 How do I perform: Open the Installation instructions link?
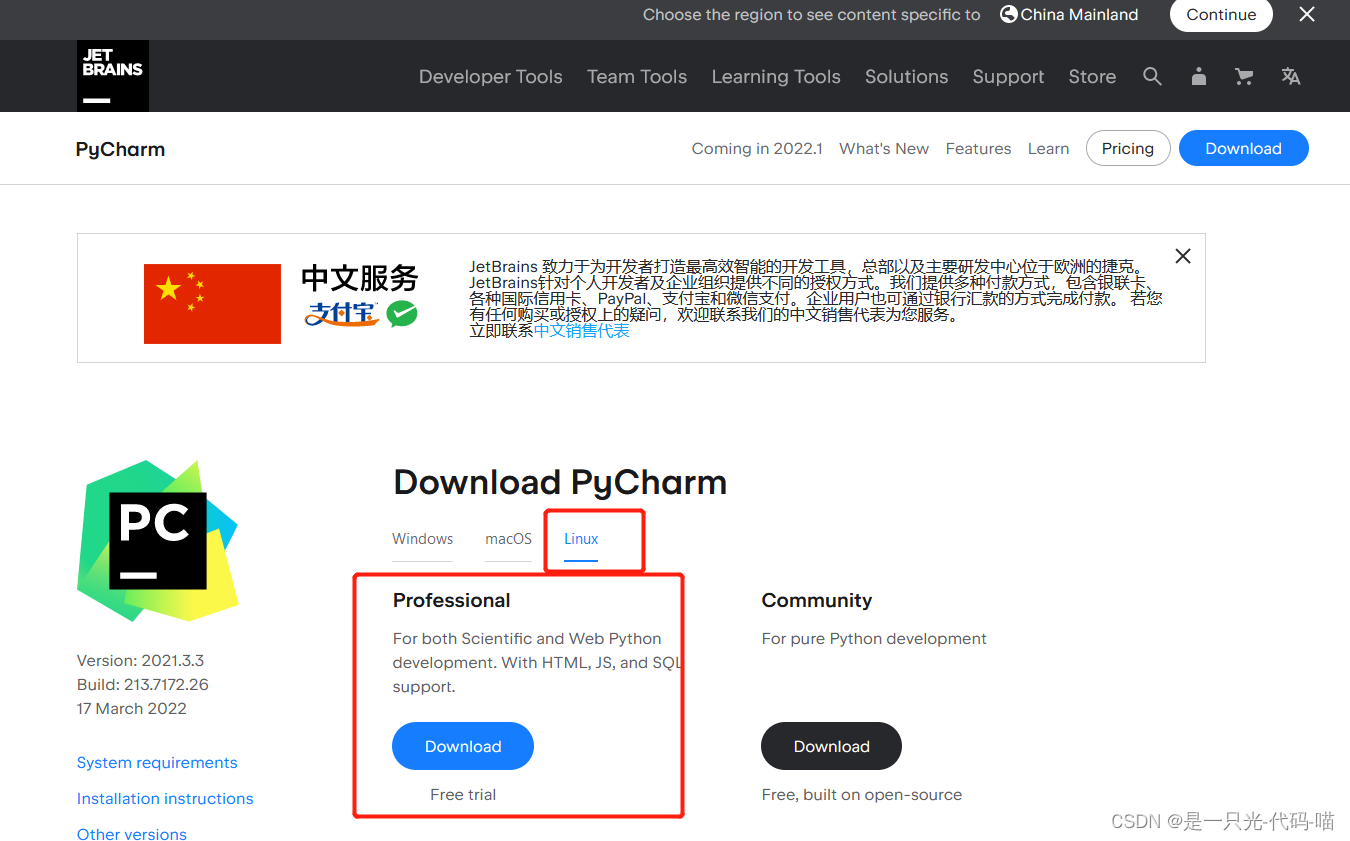pos(165,798)
